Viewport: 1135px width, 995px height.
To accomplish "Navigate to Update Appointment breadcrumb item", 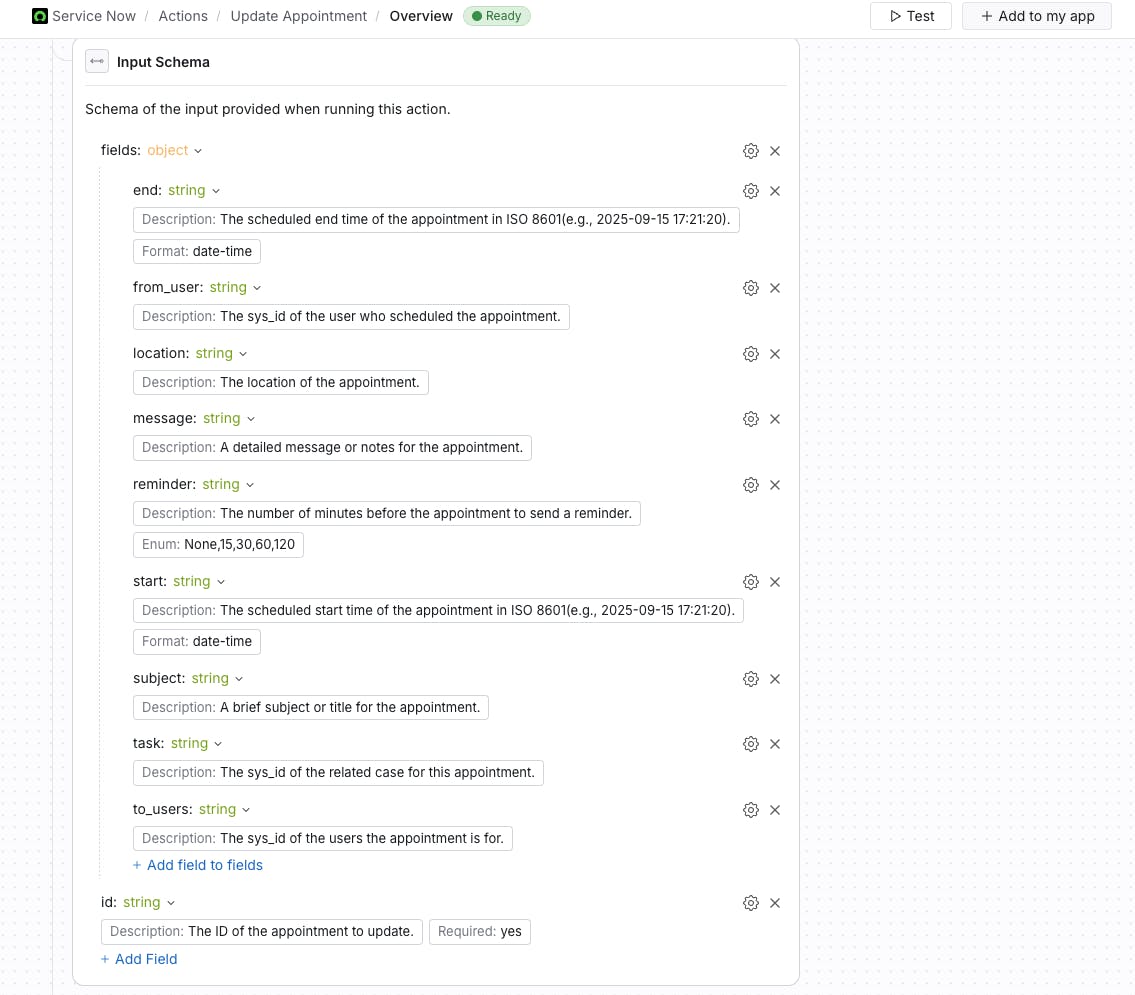I will (298, 16).
